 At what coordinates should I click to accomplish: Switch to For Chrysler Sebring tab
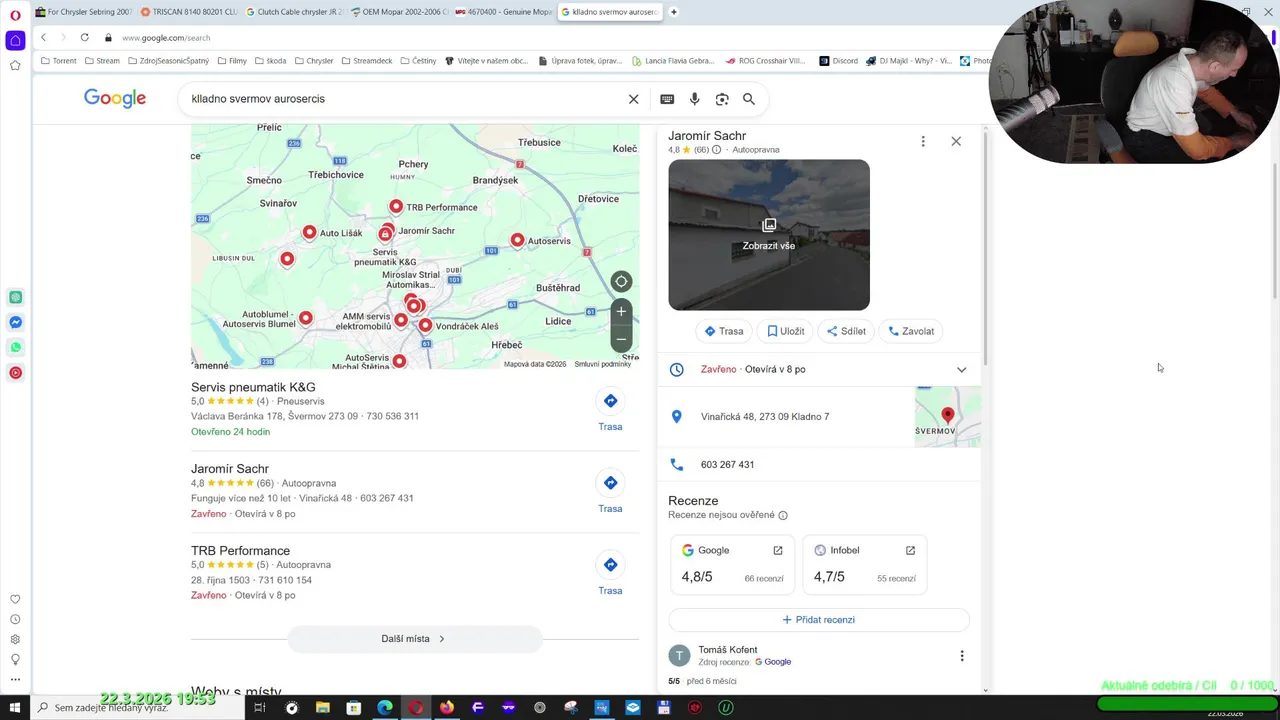[x=84, y=12]
